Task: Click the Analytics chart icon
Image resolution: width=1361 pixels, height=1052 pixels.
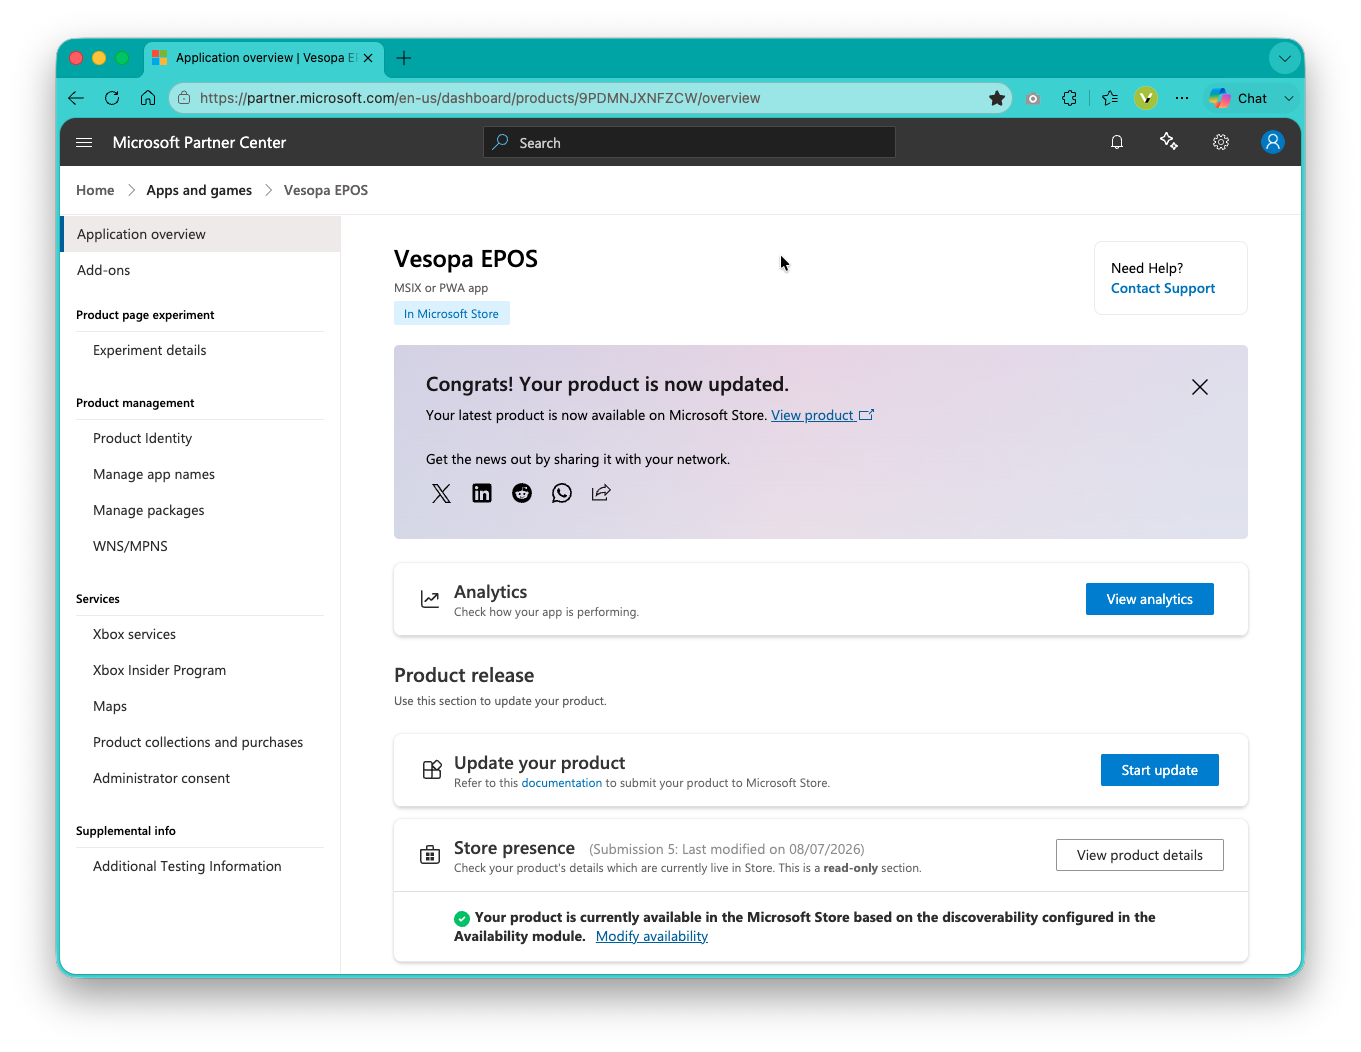Action: [430, 599]
